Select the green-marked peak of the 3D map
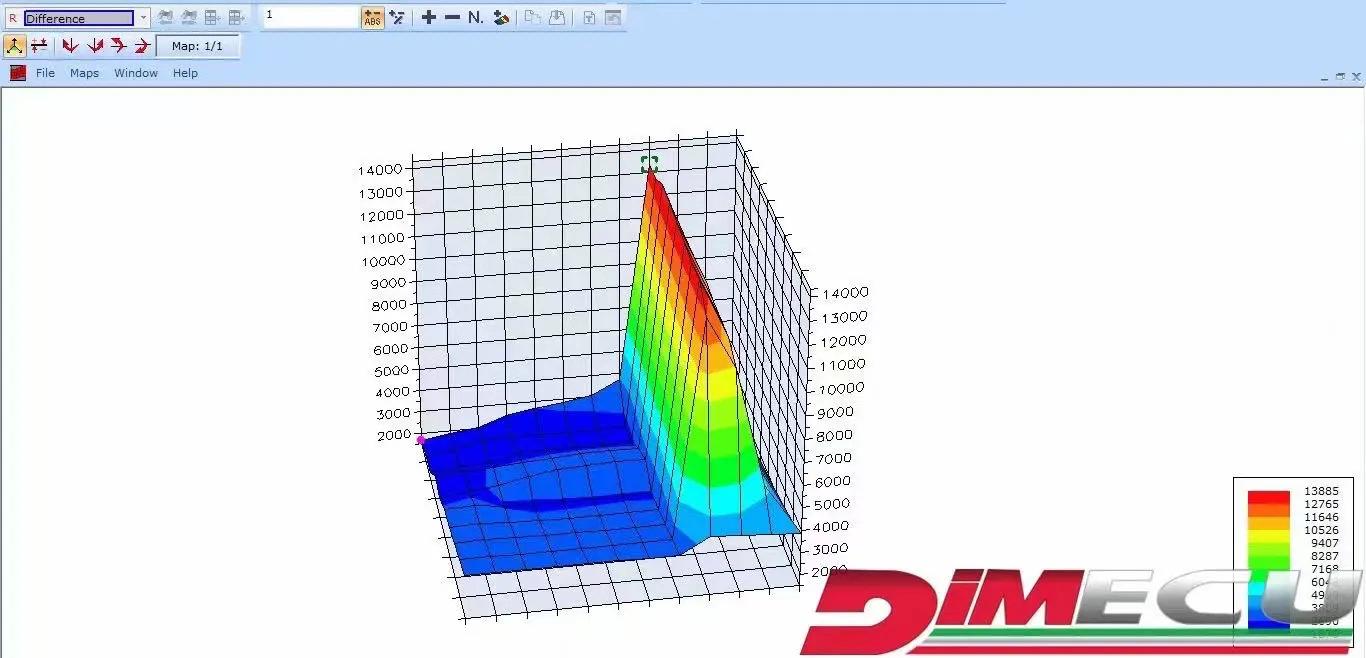This screenshot has height=658, width=1366. (650, 164)
